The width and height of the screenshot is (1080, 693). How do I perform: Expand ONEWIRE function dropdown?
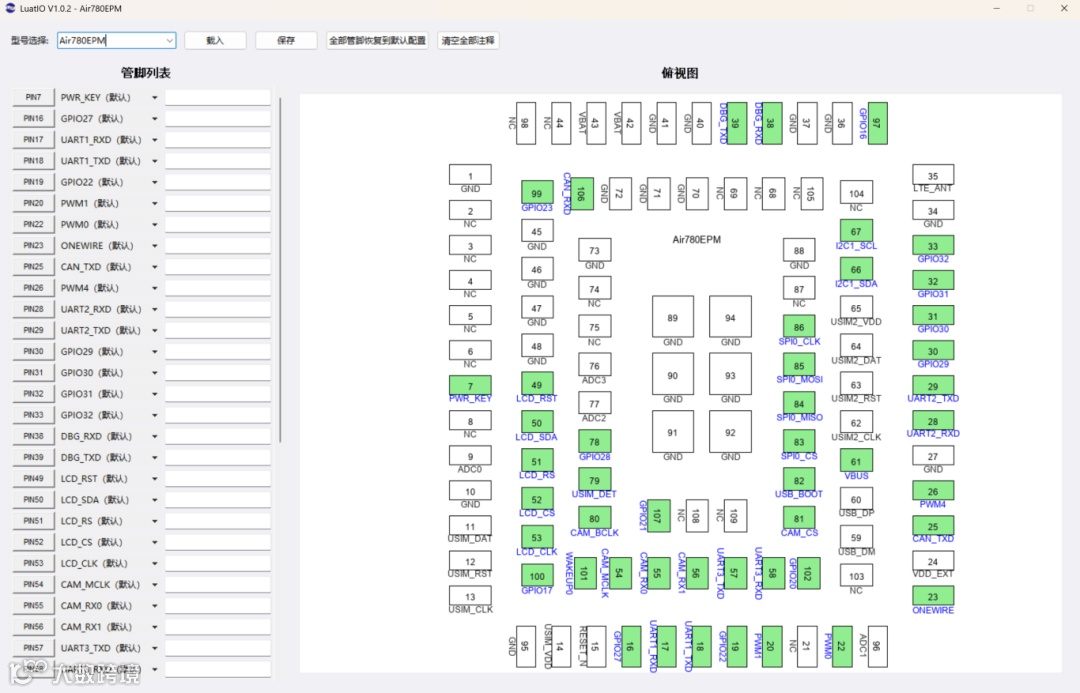pos(155,246)
